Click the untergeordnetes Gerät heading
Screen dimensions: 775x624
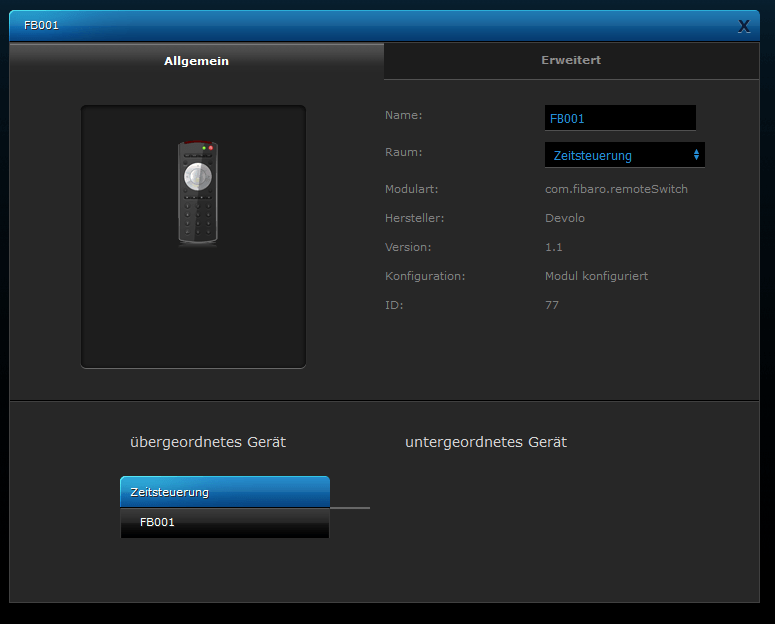[x=486, y=442]
